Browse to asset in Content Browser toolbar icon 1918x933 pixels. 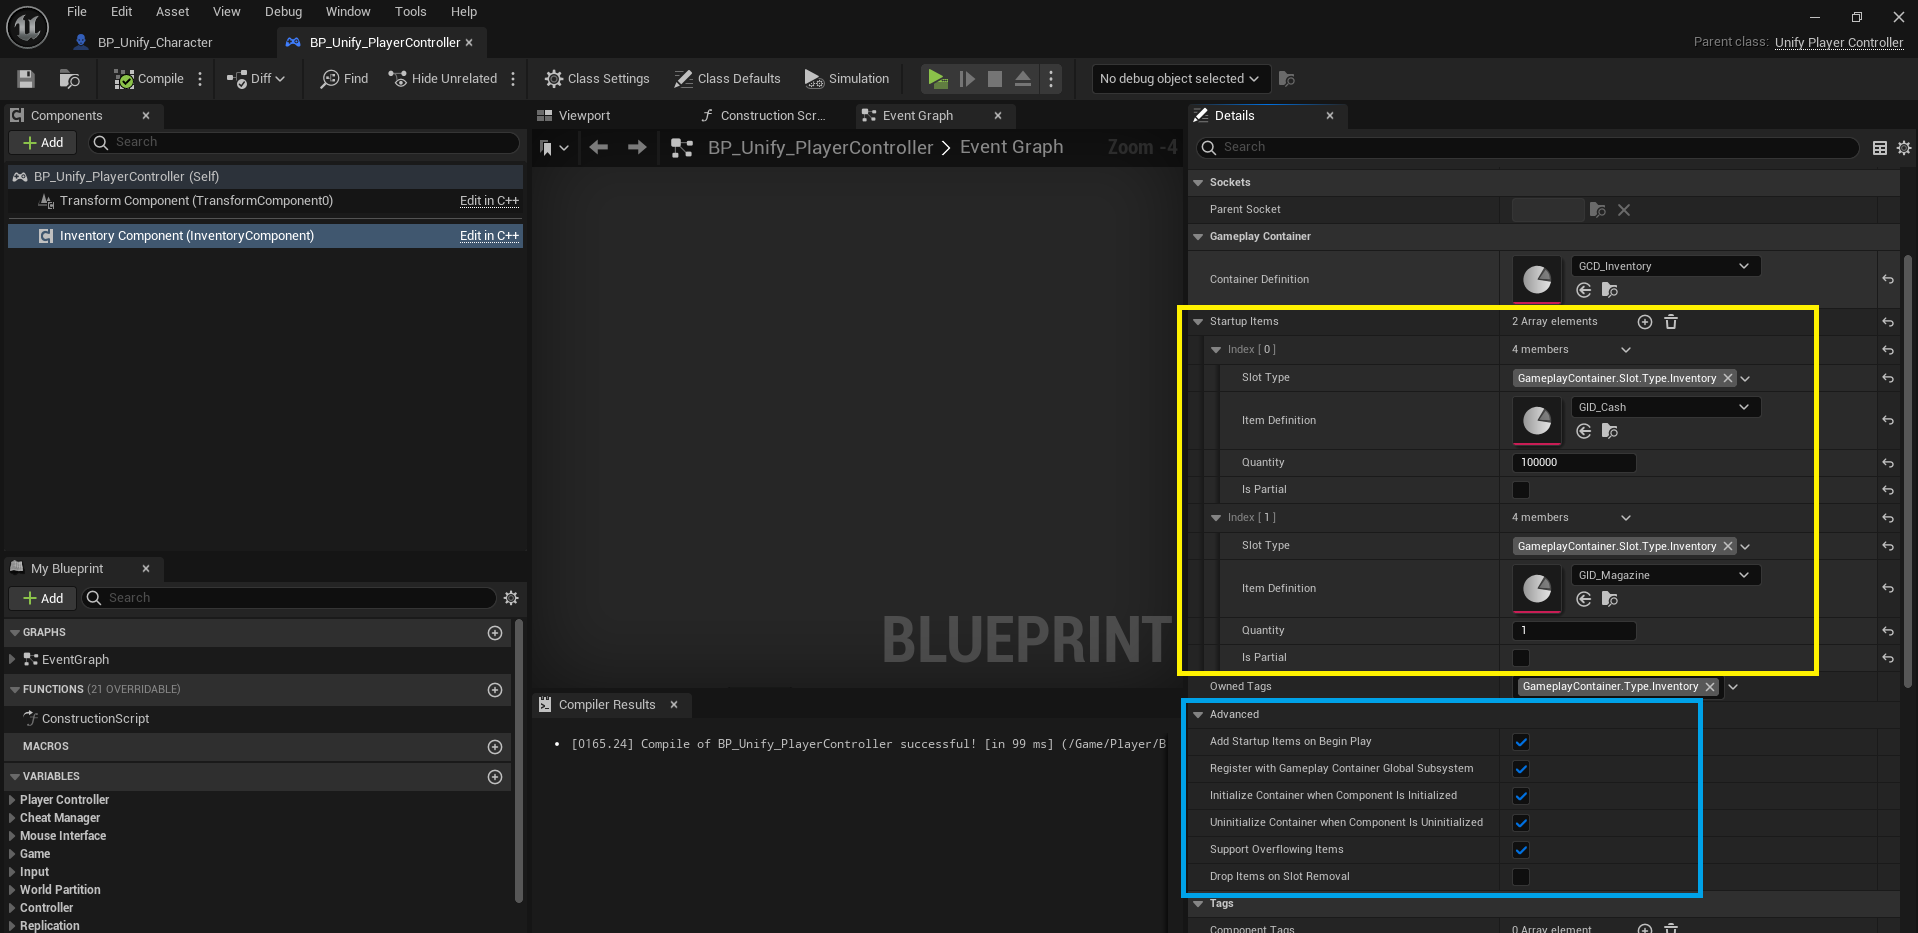click(x=69, y=79)
